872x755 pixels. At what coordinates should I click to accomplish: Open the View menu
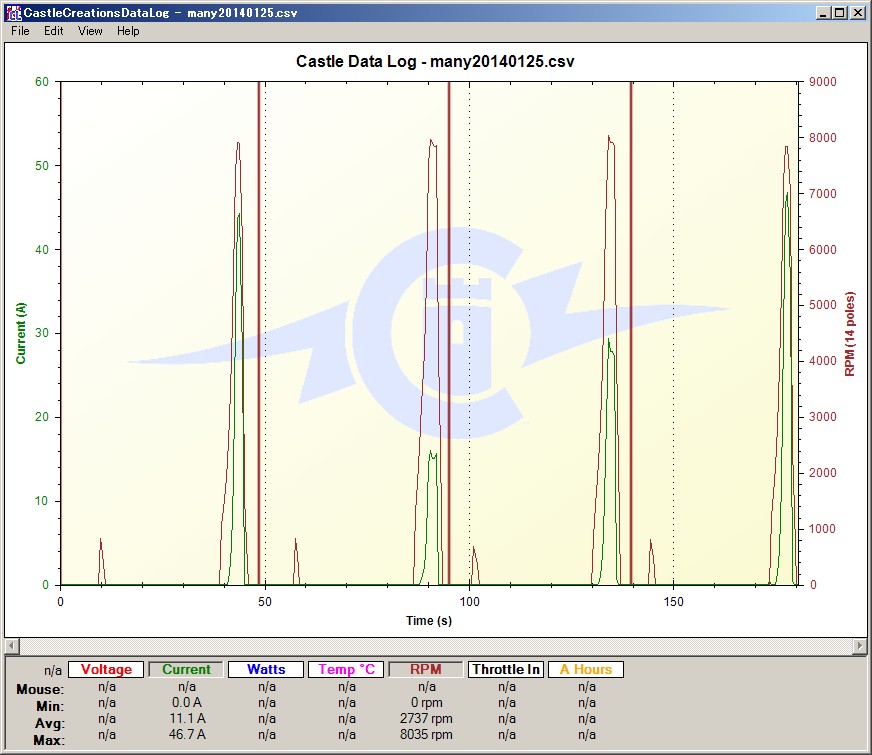(90, 31)
